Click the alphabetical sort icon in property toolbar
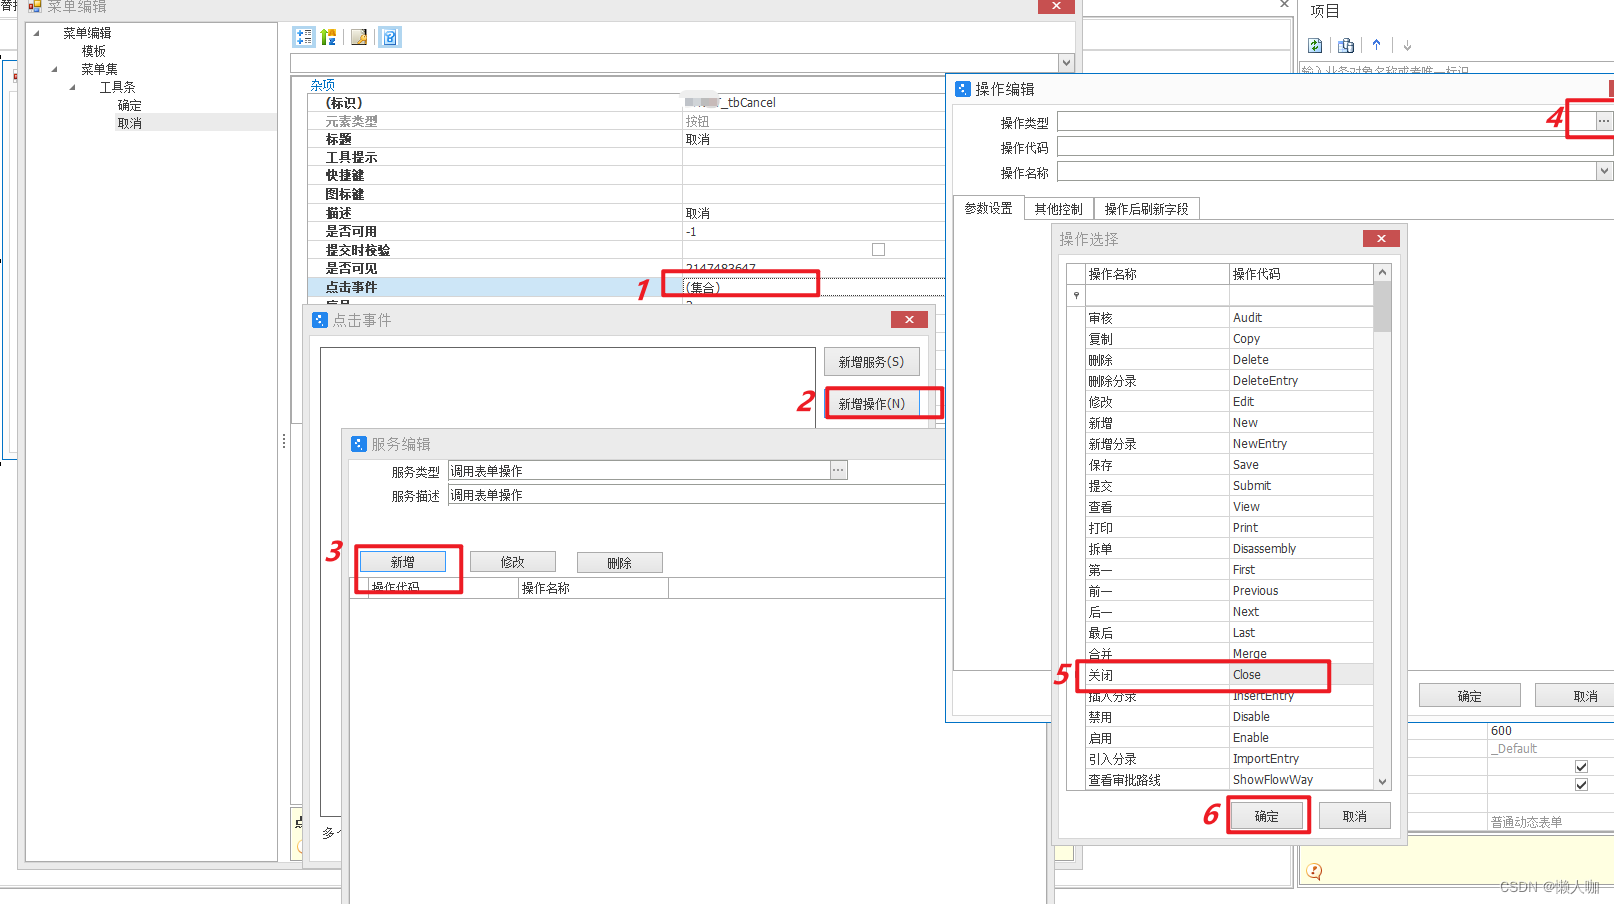 click(x=328, y=37)
